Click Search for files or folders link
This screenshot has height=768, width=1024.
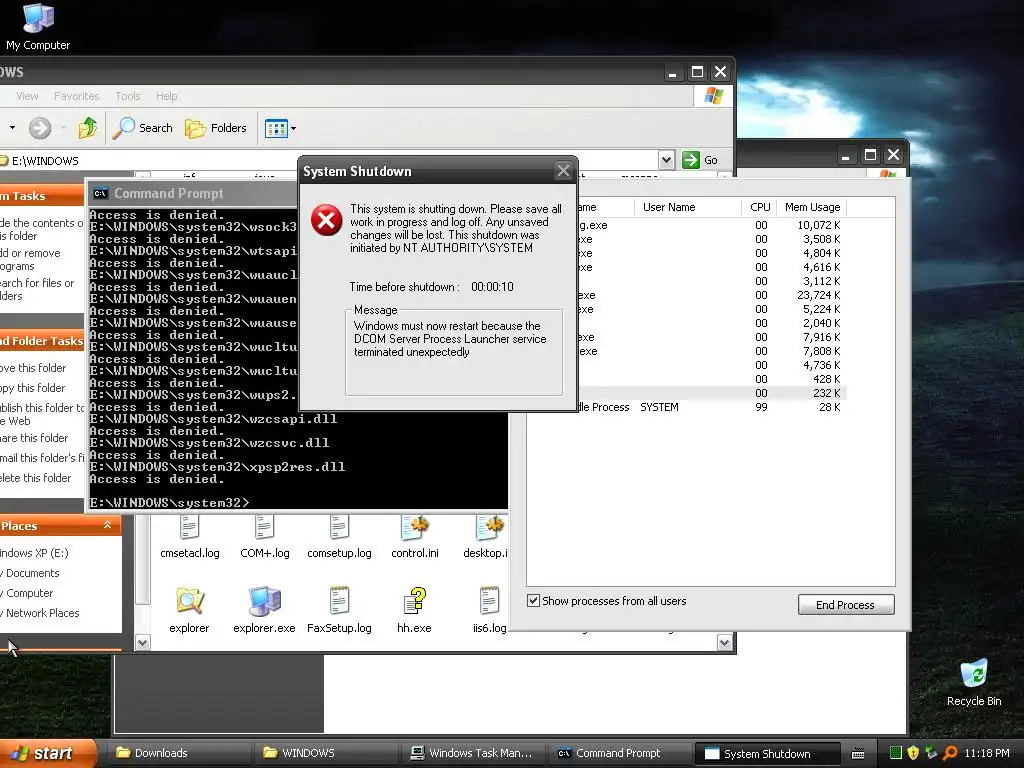point(37,289)
